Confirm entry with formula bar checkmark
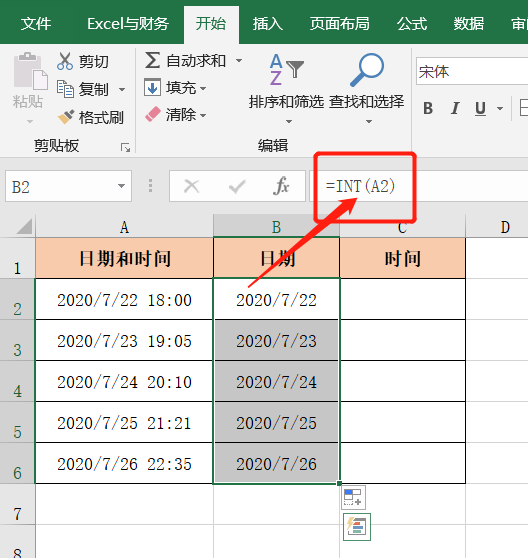Viewport: 528px width, 558px height. click(237, 186)
